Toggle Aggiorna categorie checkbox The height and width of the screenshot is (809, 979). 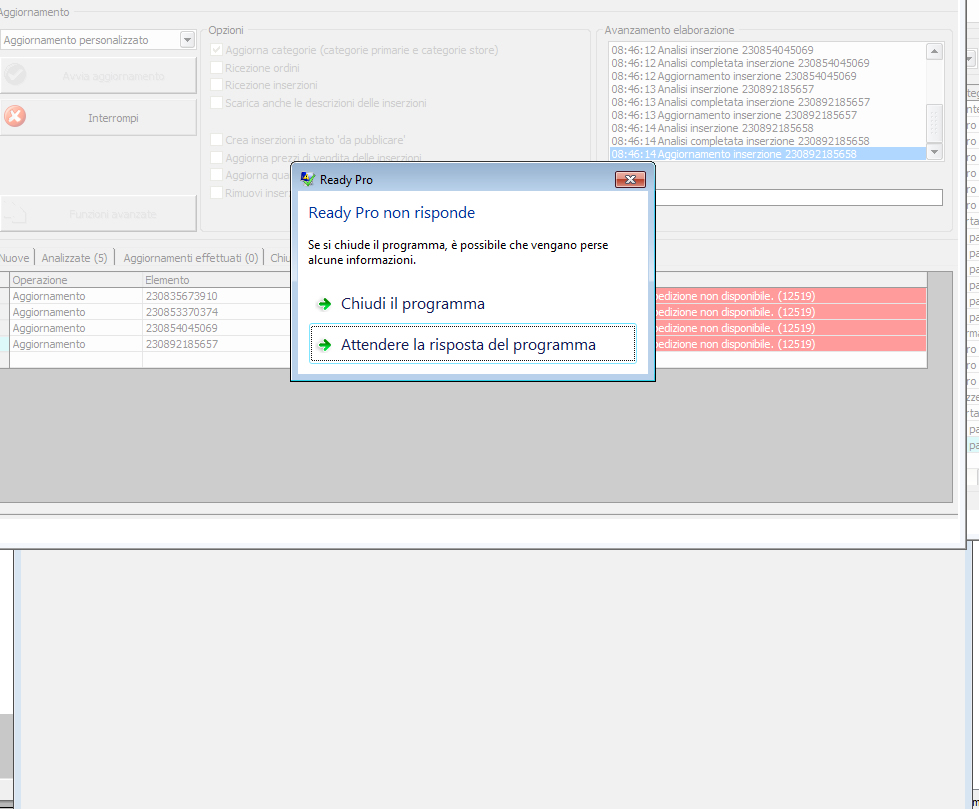pyautogui.click(x=216, y=49)
